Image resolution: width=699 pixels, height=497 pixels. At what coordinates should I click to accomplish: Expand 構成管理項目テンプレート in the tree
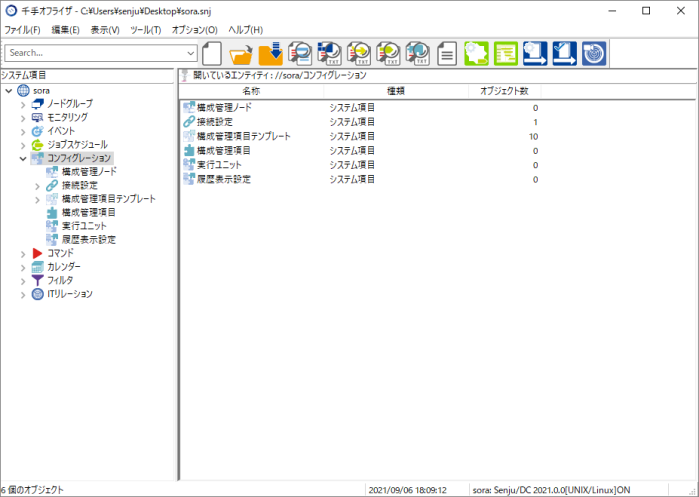pyautogui.click(x=37, y=200)
